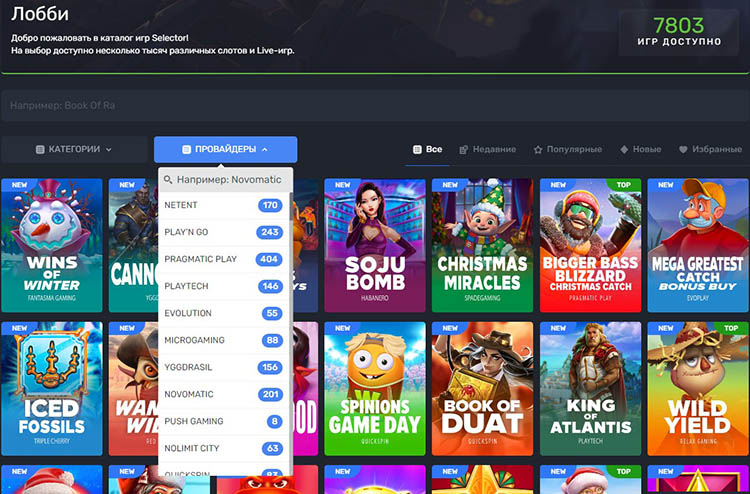Select the EVOLUTION provider
Viewport: 750px width, 494px height.
223,313
